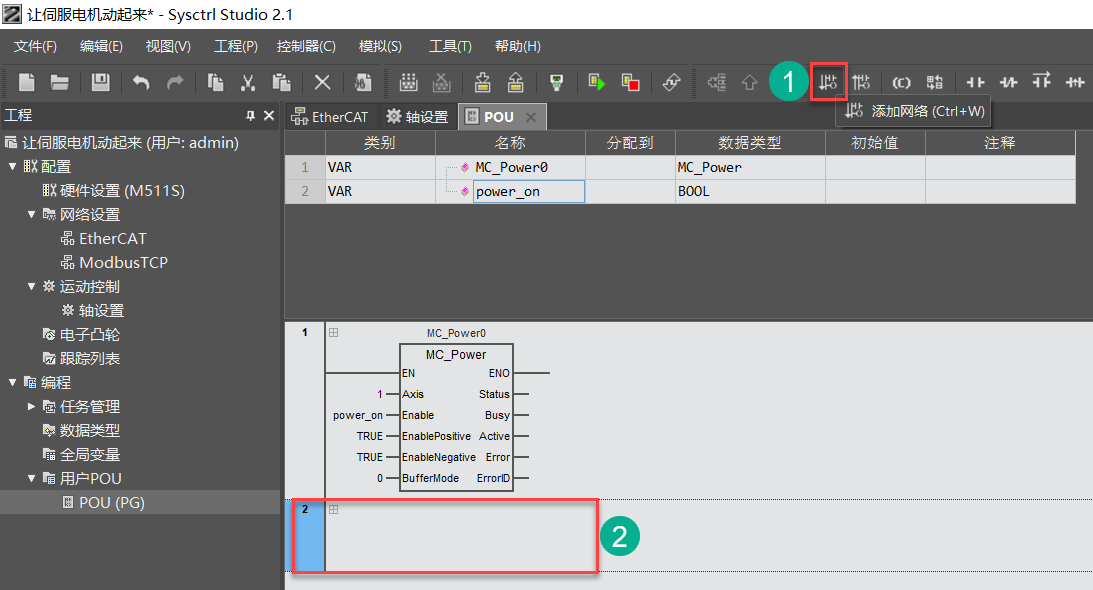
Task: Click the Save floppy disk icon
Action: 100,82
